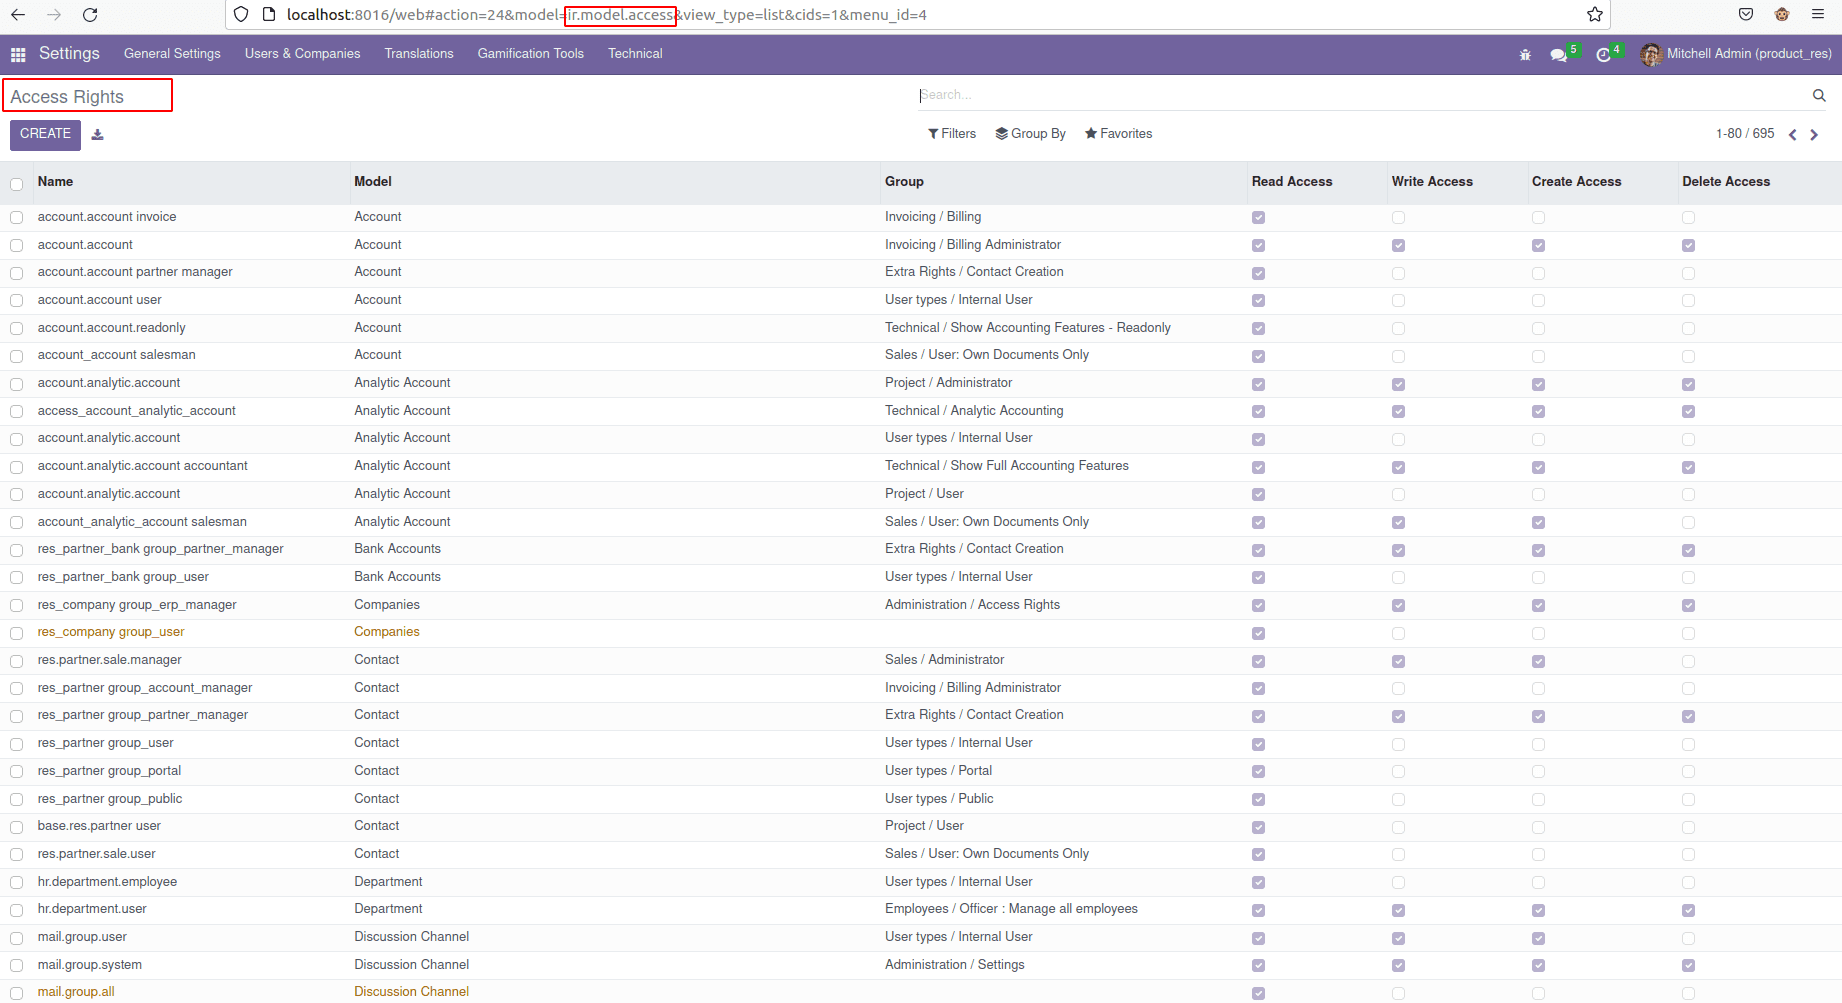Click the search magnifier icon
The image size is (1842, 1003).
[x=1819, y=95]
